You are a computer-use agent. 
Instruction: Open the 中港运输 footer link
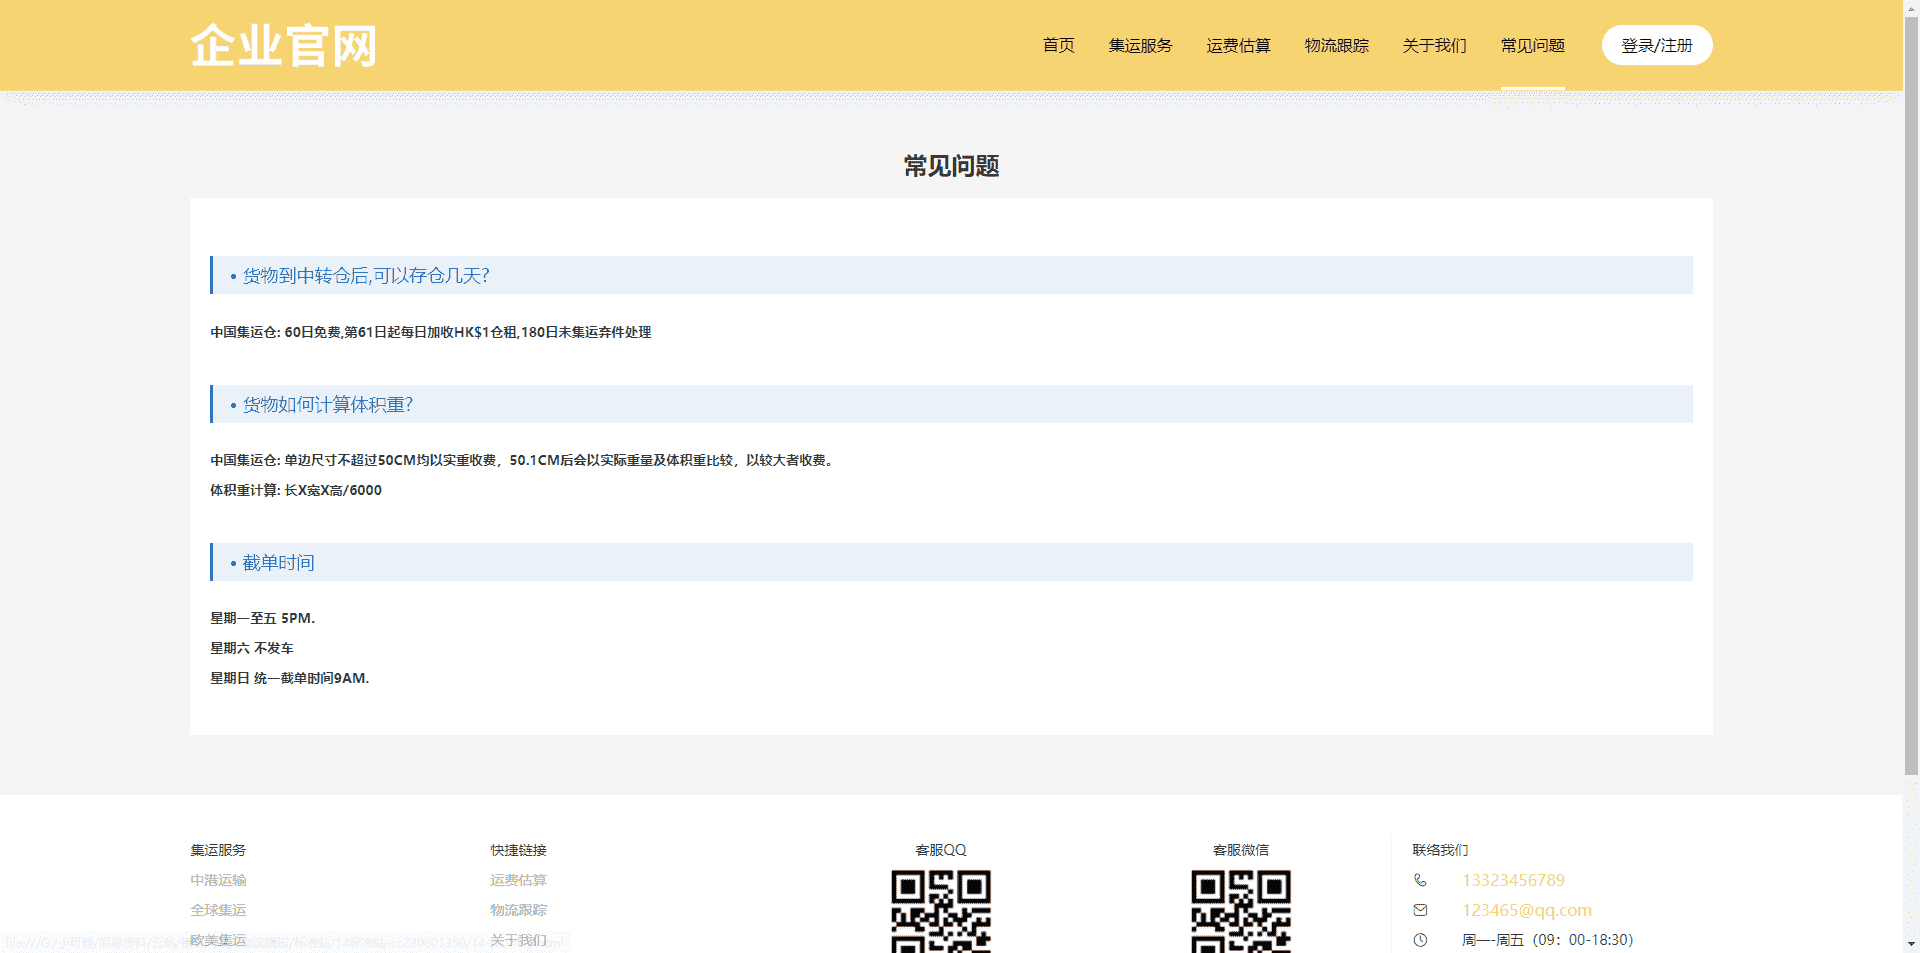pos(218,880)
